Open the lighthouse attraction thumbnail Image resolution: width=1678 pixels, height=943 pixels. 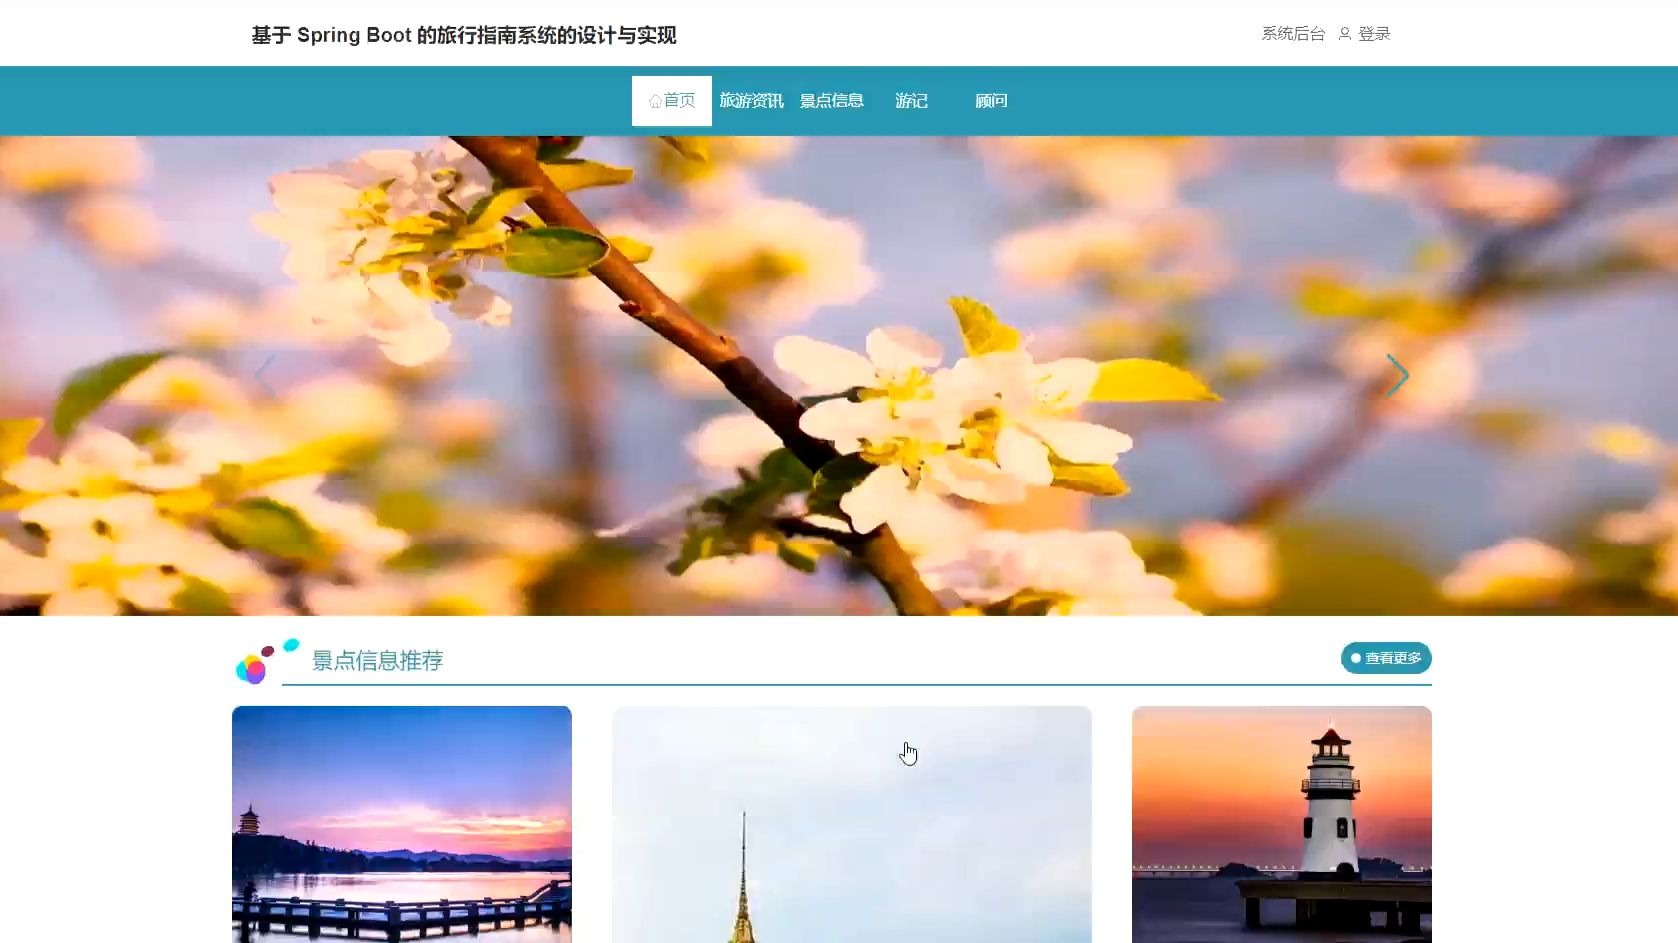coord(1282,824)
